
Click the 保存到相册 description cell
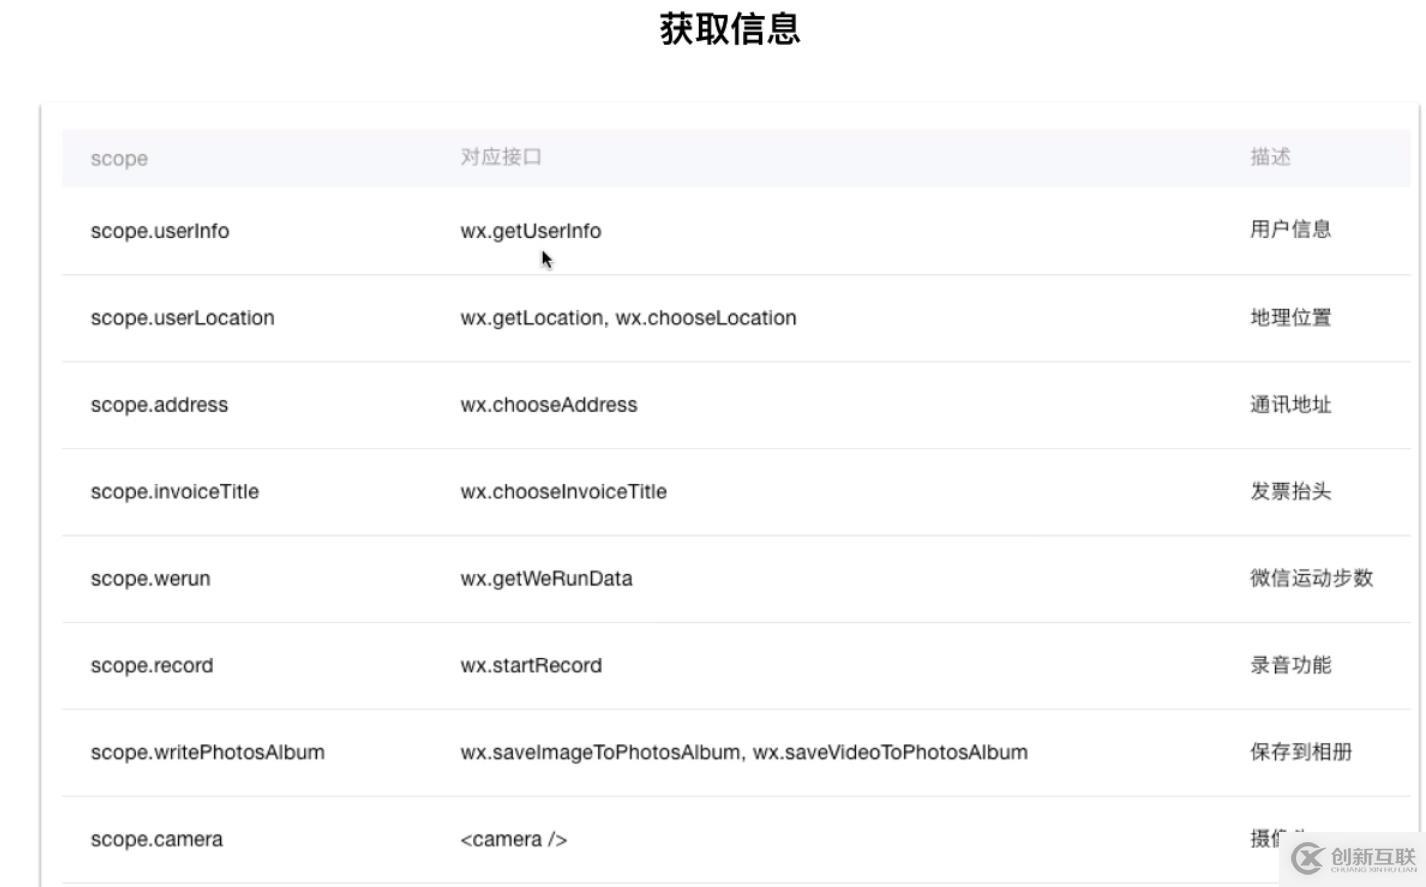coord(1300,752)
